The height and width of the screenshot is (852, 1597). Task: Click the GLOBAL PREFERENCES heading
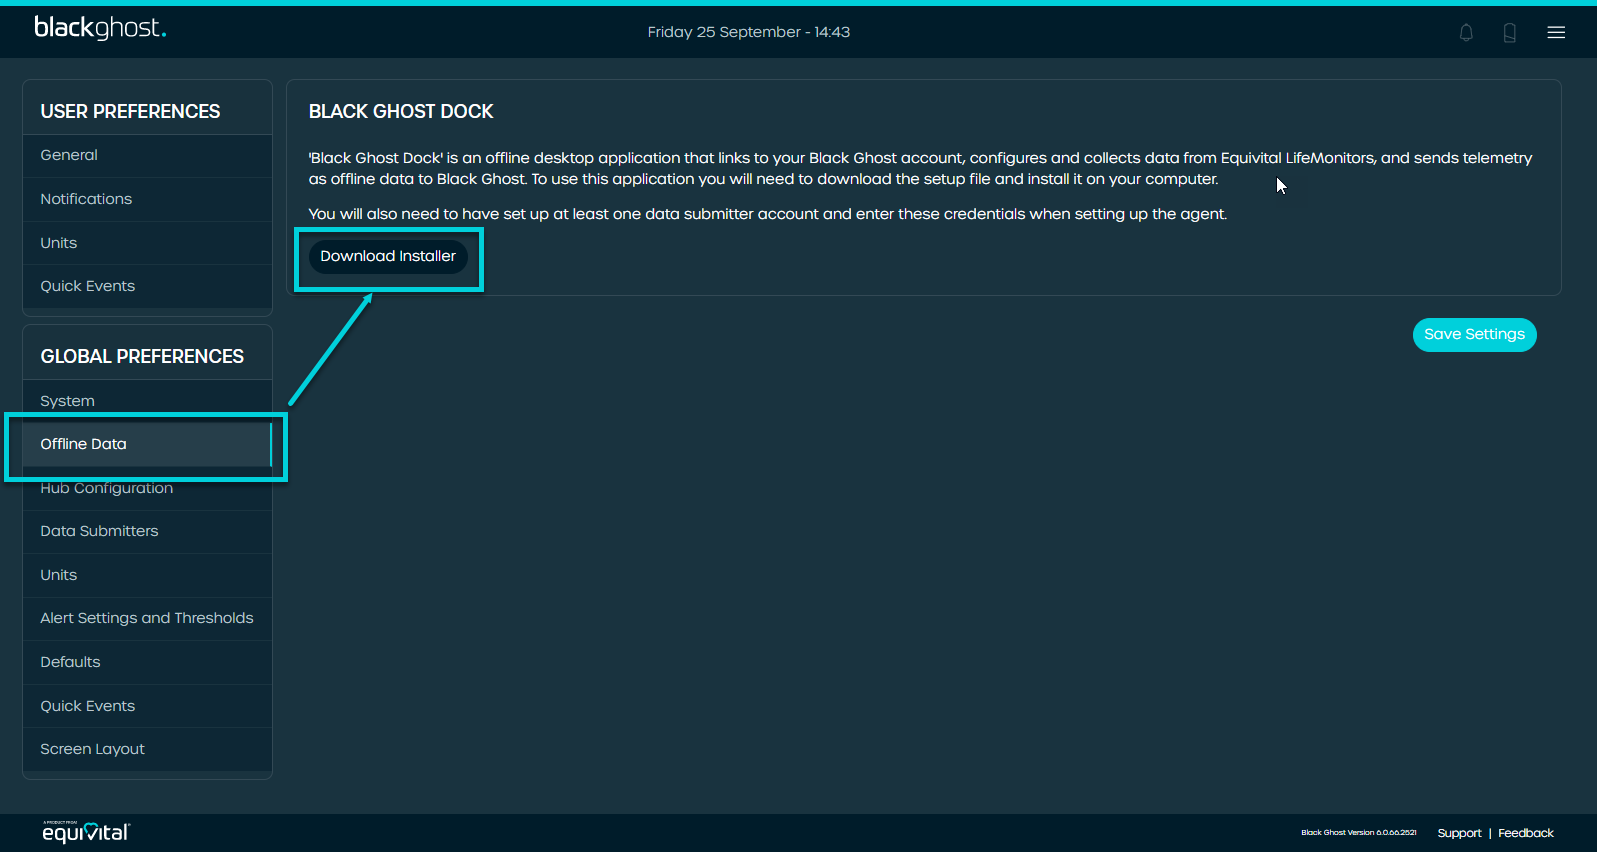[142, 357]
